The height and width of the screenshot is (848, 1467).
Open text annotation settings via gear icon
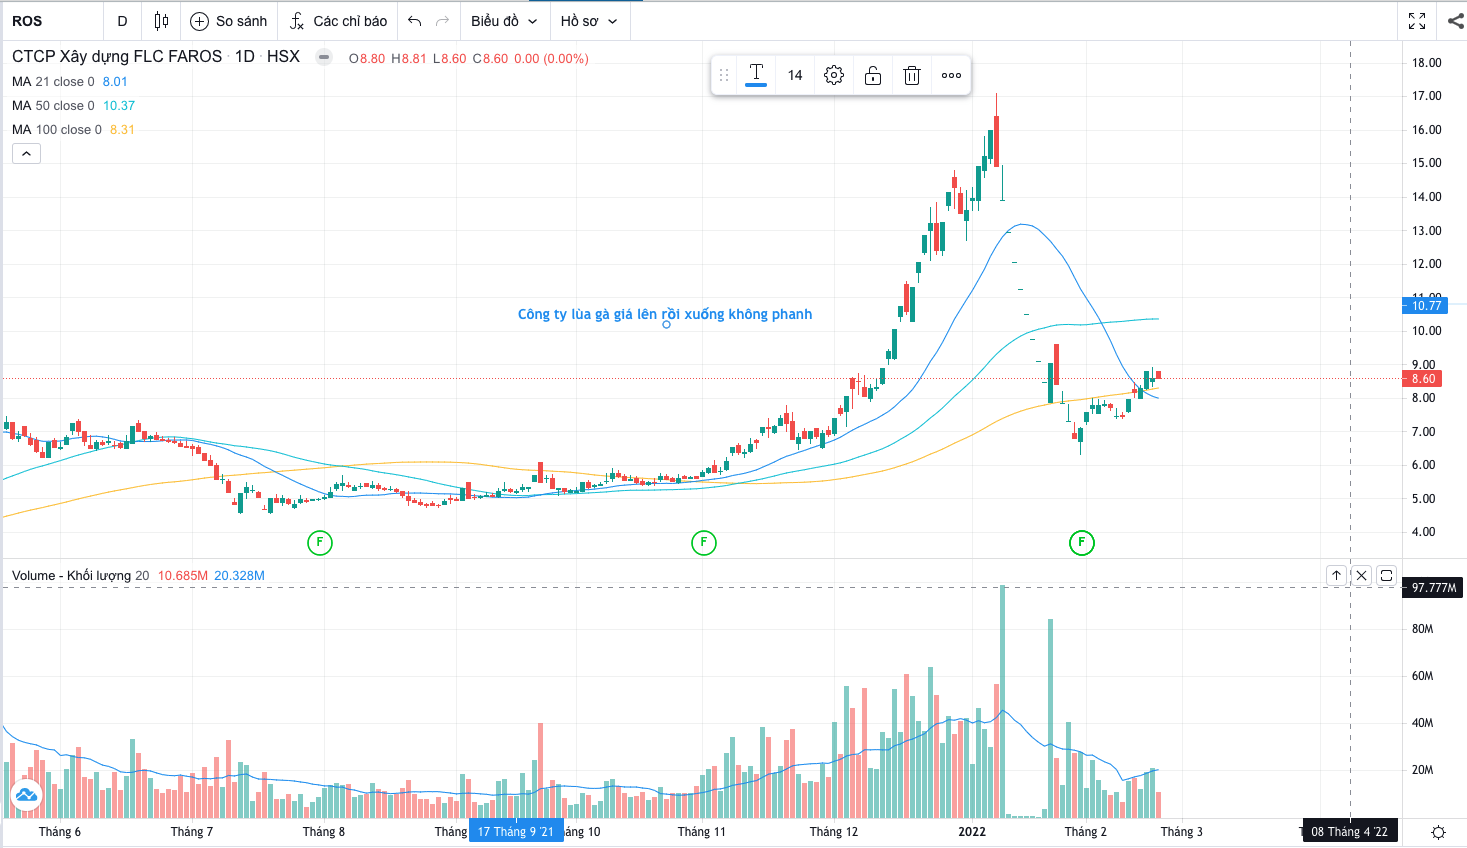(x=834, y=75)
